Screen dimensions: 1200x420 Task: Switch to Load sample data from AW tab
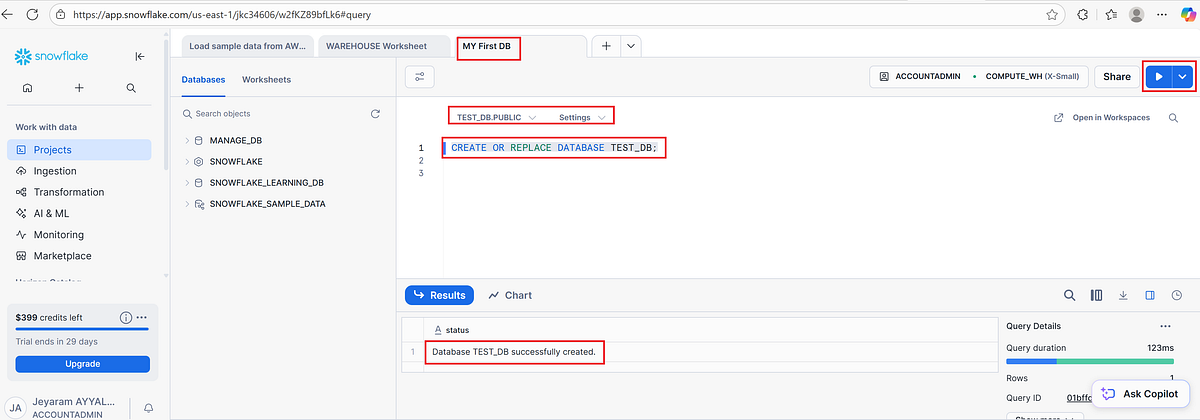coord(249,46)
